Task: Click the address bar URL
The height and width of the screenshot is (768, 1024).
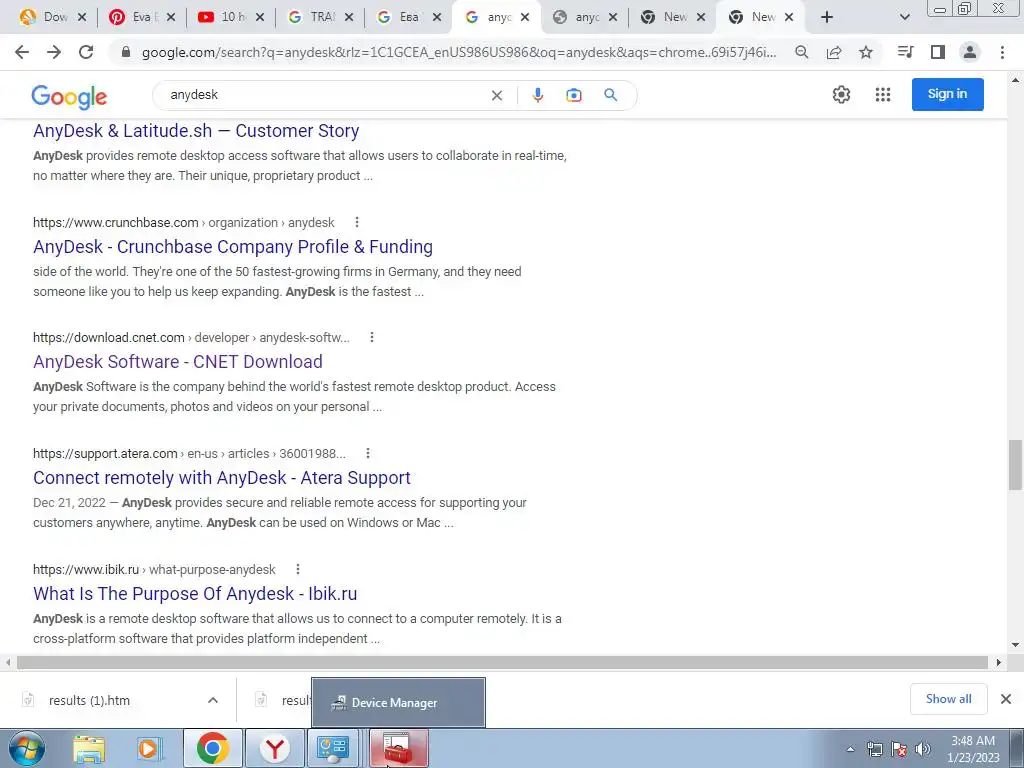Action: click(x=458, y=52)
